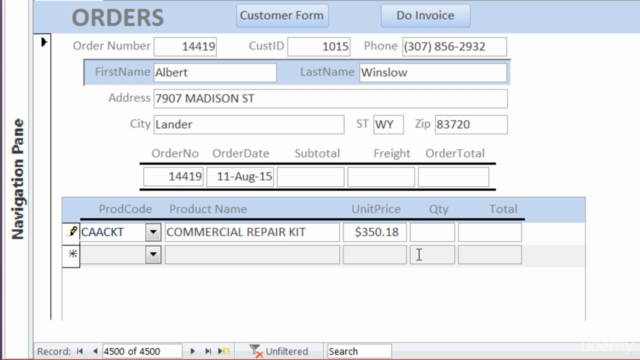The image size is (640, 360).
Task: Click the Record: label in navigation bar
Action: click(x=54, y=351)
